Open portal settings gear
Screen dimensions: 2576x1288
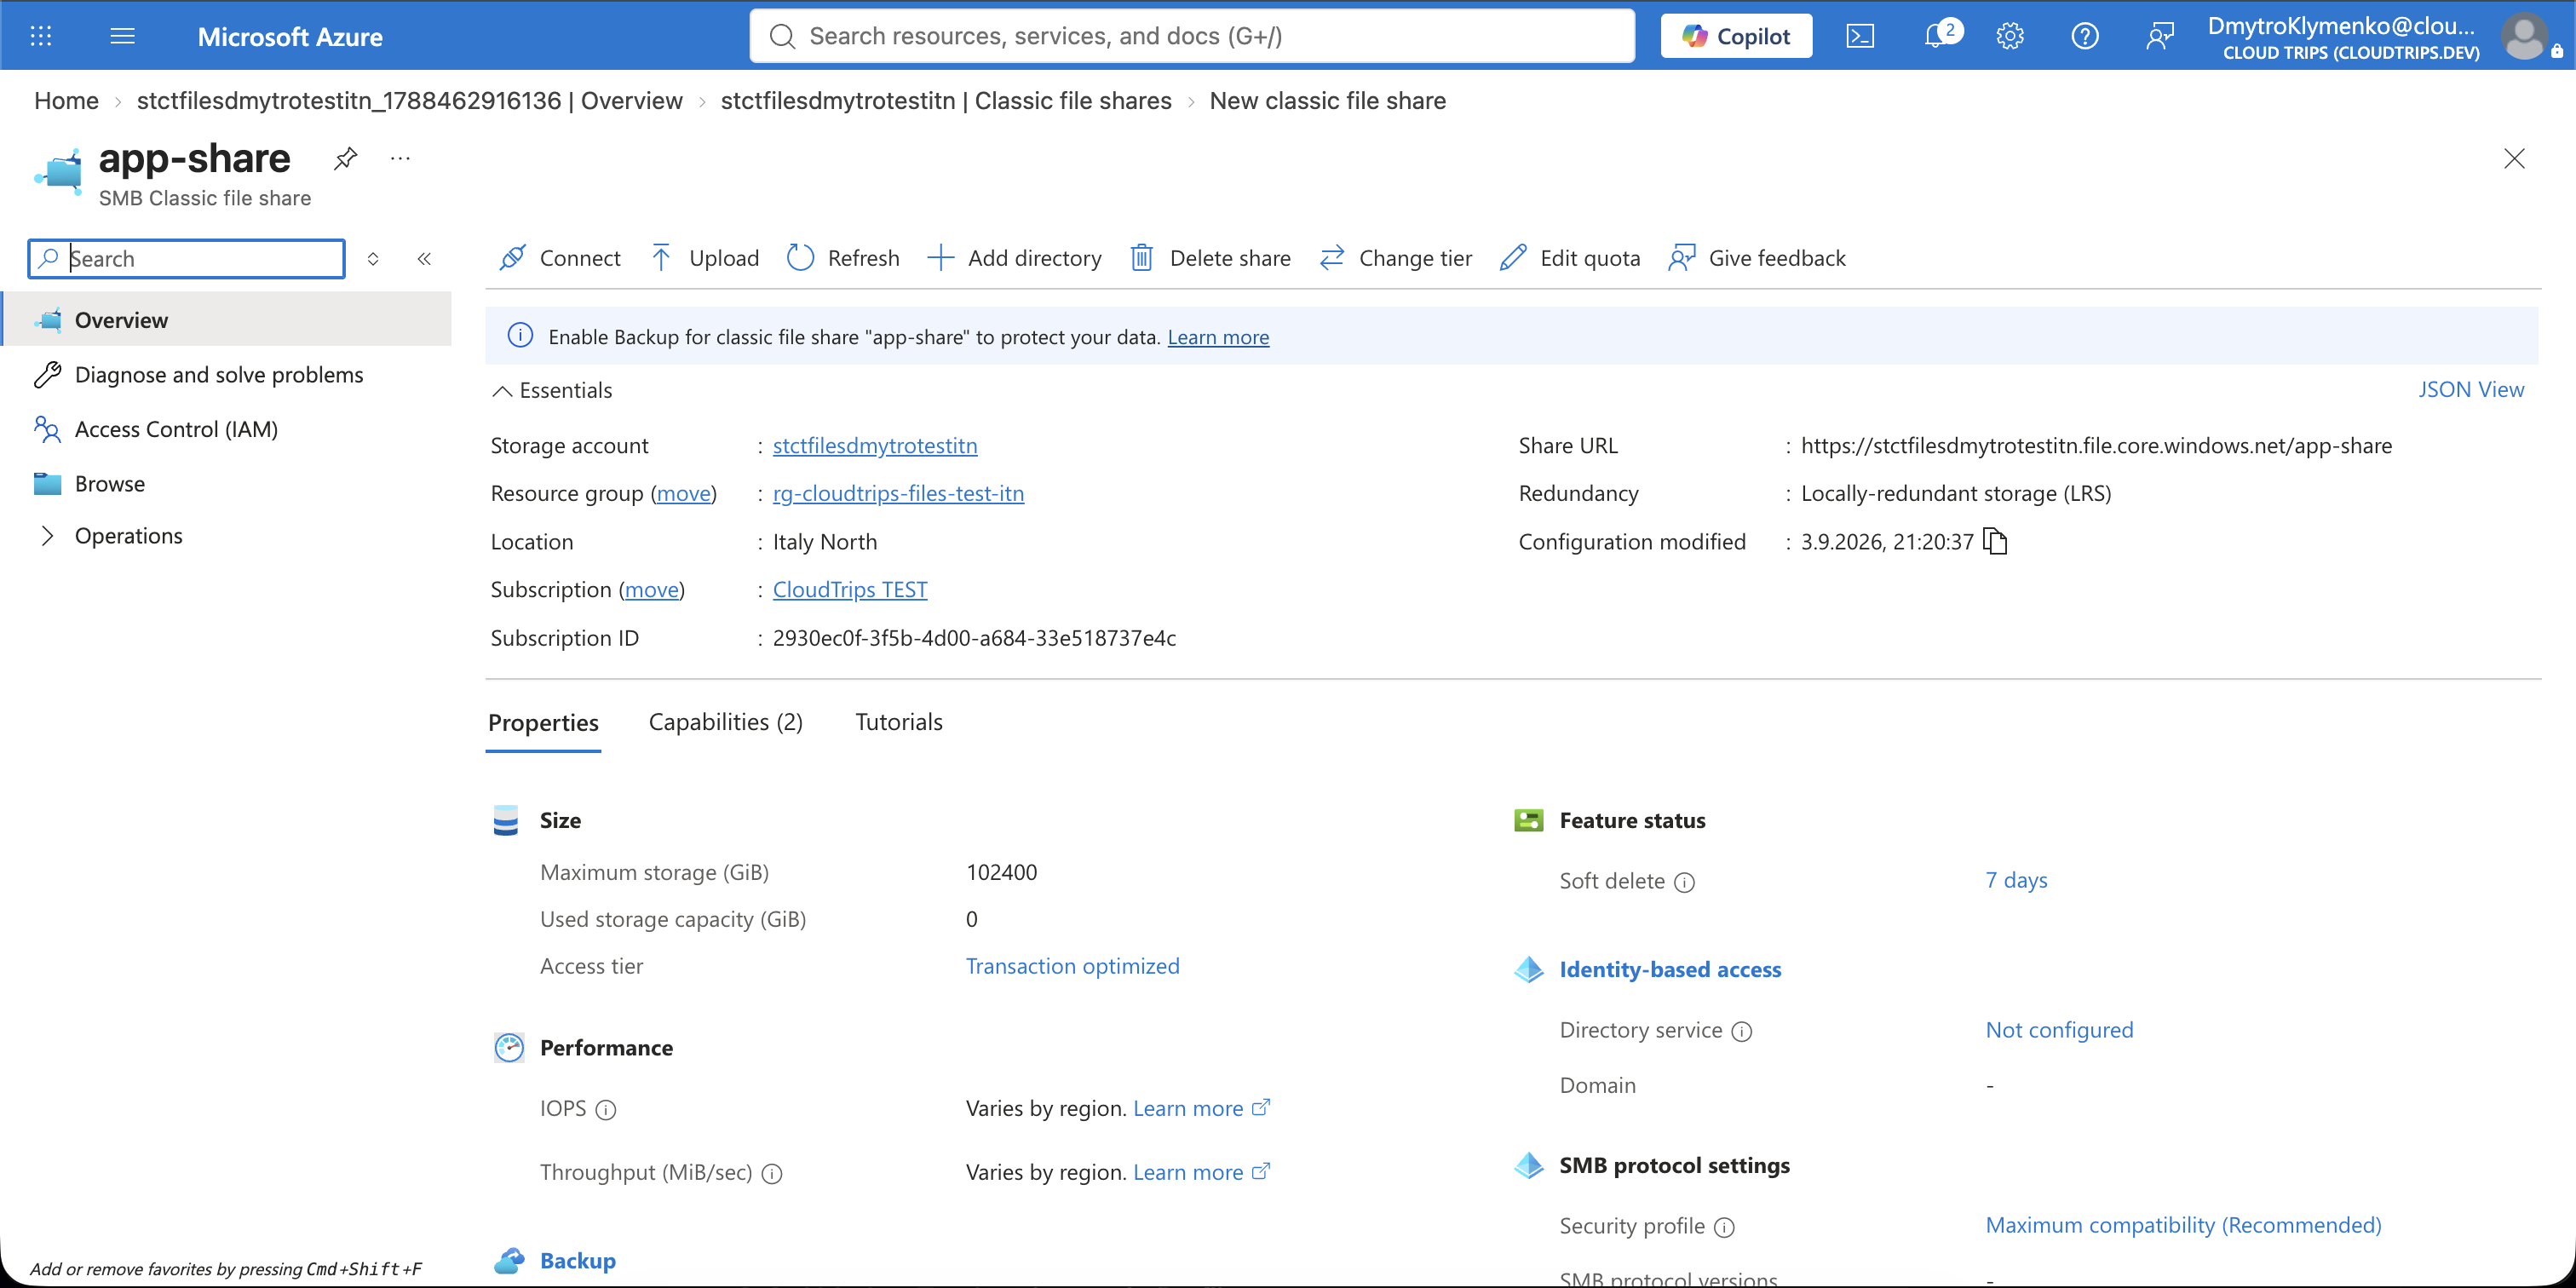click(2010, 36)
